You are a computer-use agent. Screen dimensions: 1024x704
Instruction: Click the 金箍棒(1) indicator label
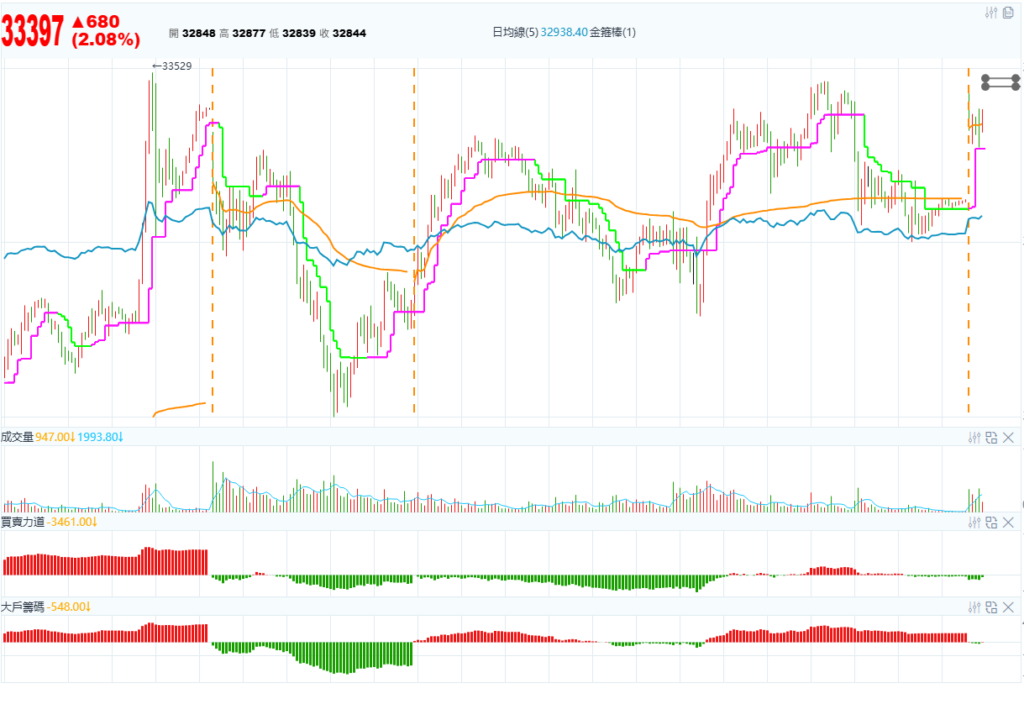[x=612, y=33]
